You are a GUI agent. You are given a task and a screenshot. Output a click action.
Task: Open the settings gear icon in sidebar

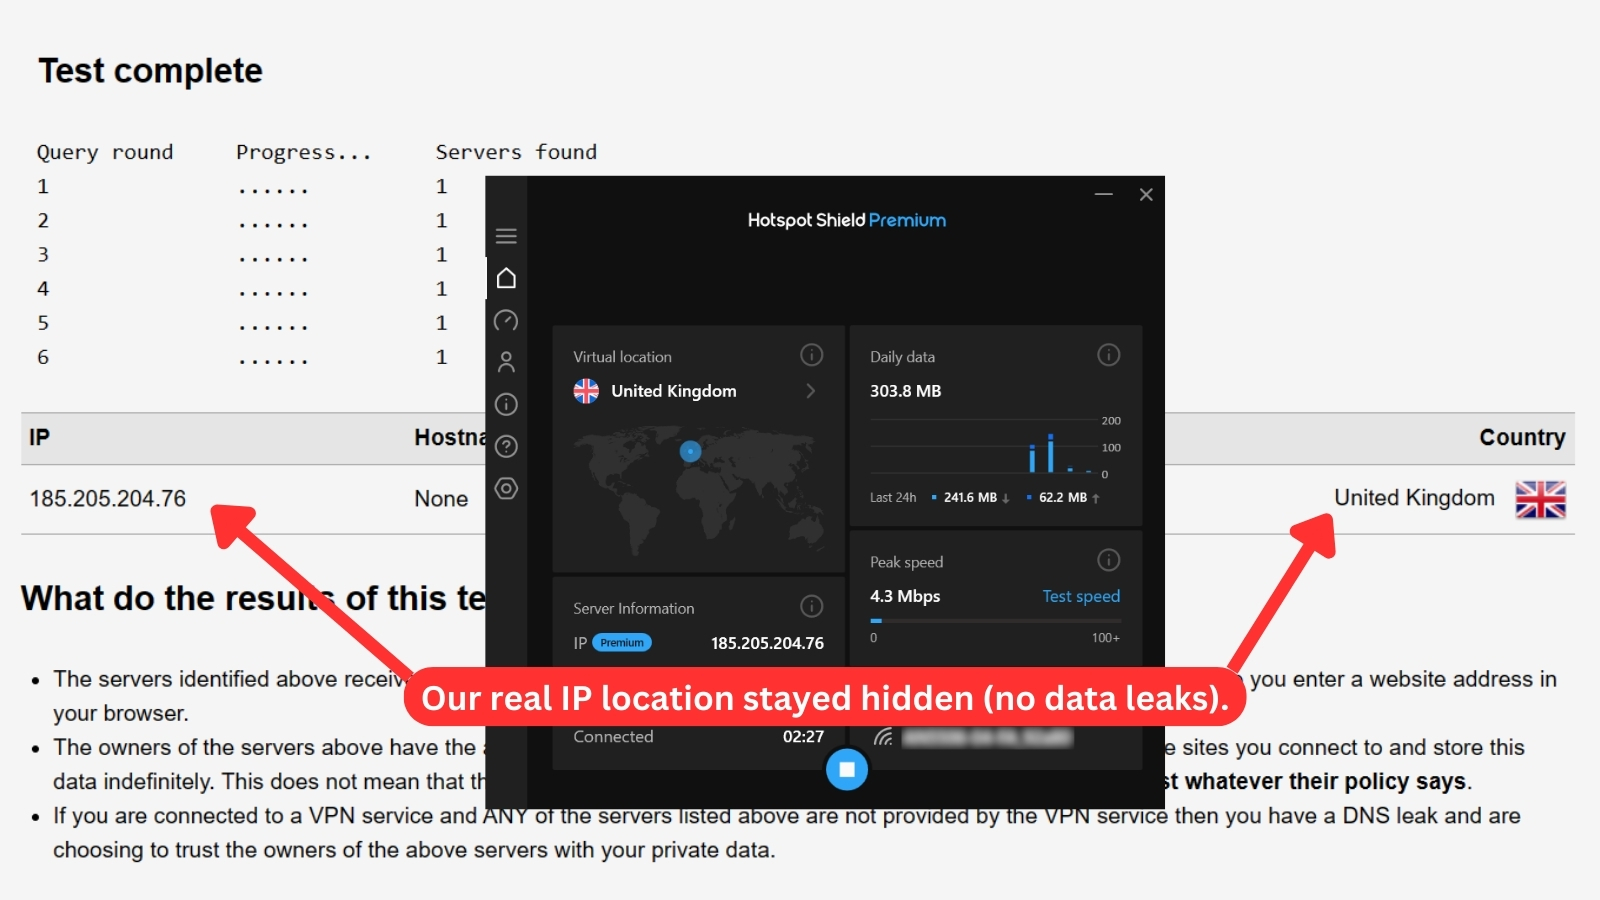pos(506,488)
